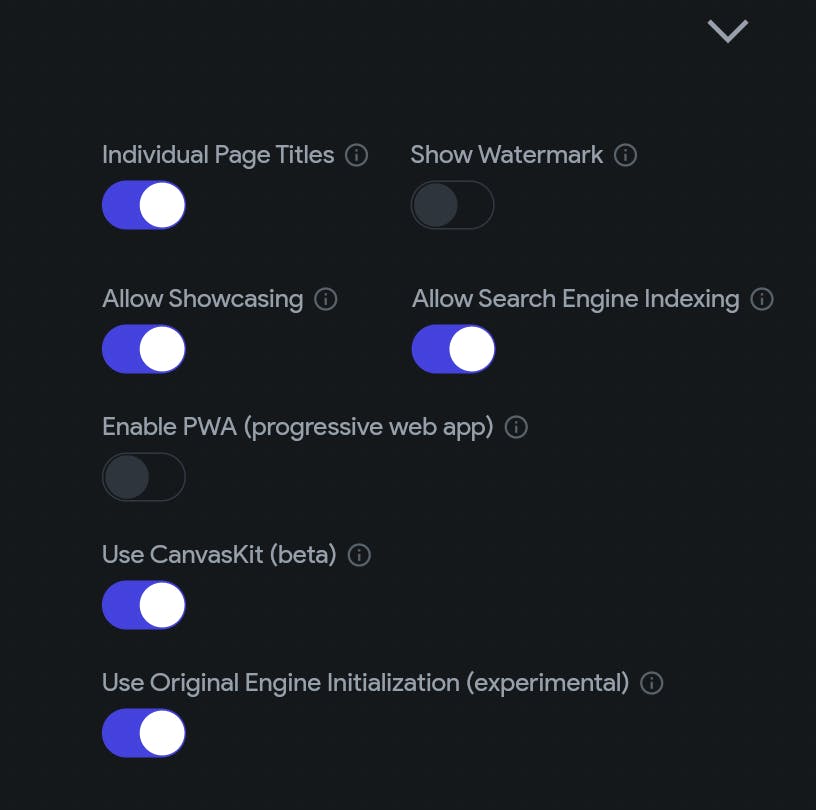Click the Individual Page Titles label text
The image size is (816, 810).
click(218, 155)
